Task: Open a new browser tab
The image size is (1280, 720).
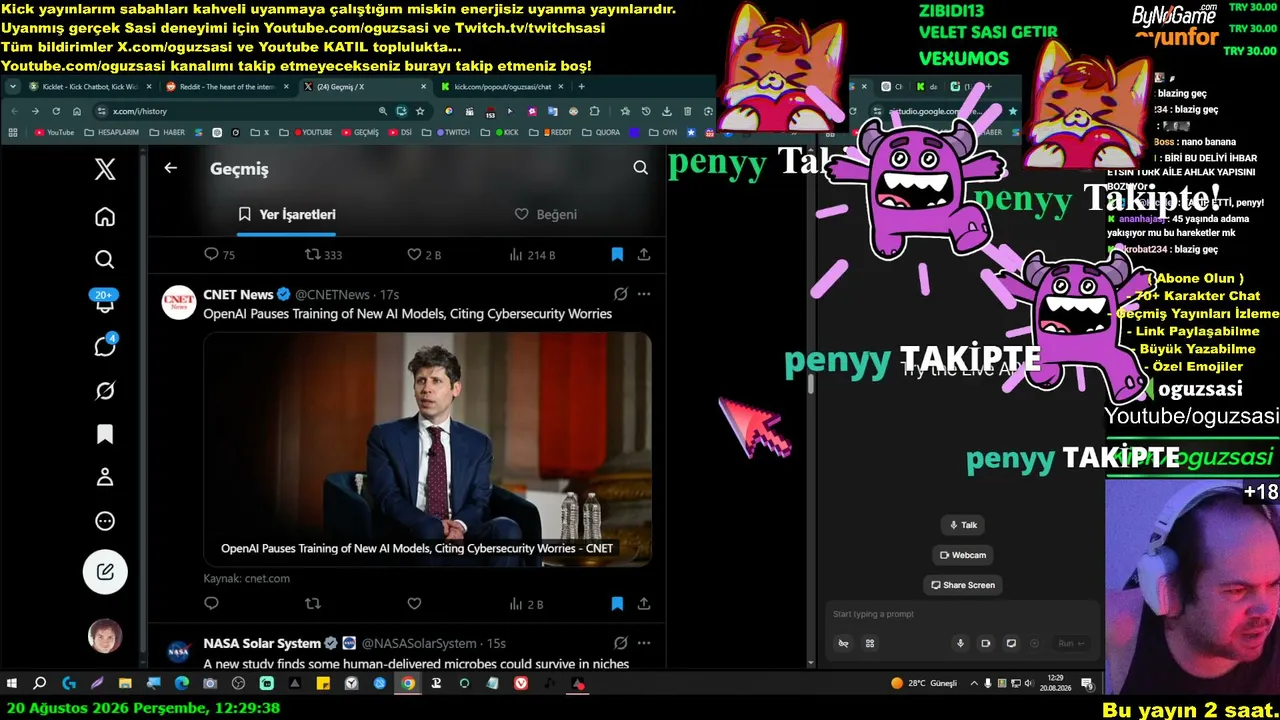Action: pyautogui.click(x=581, y=87)
